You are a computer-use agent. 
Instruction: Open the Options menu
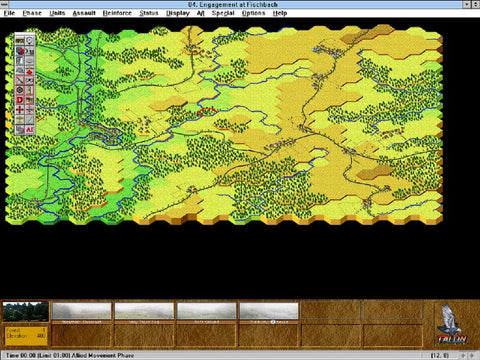253,13
